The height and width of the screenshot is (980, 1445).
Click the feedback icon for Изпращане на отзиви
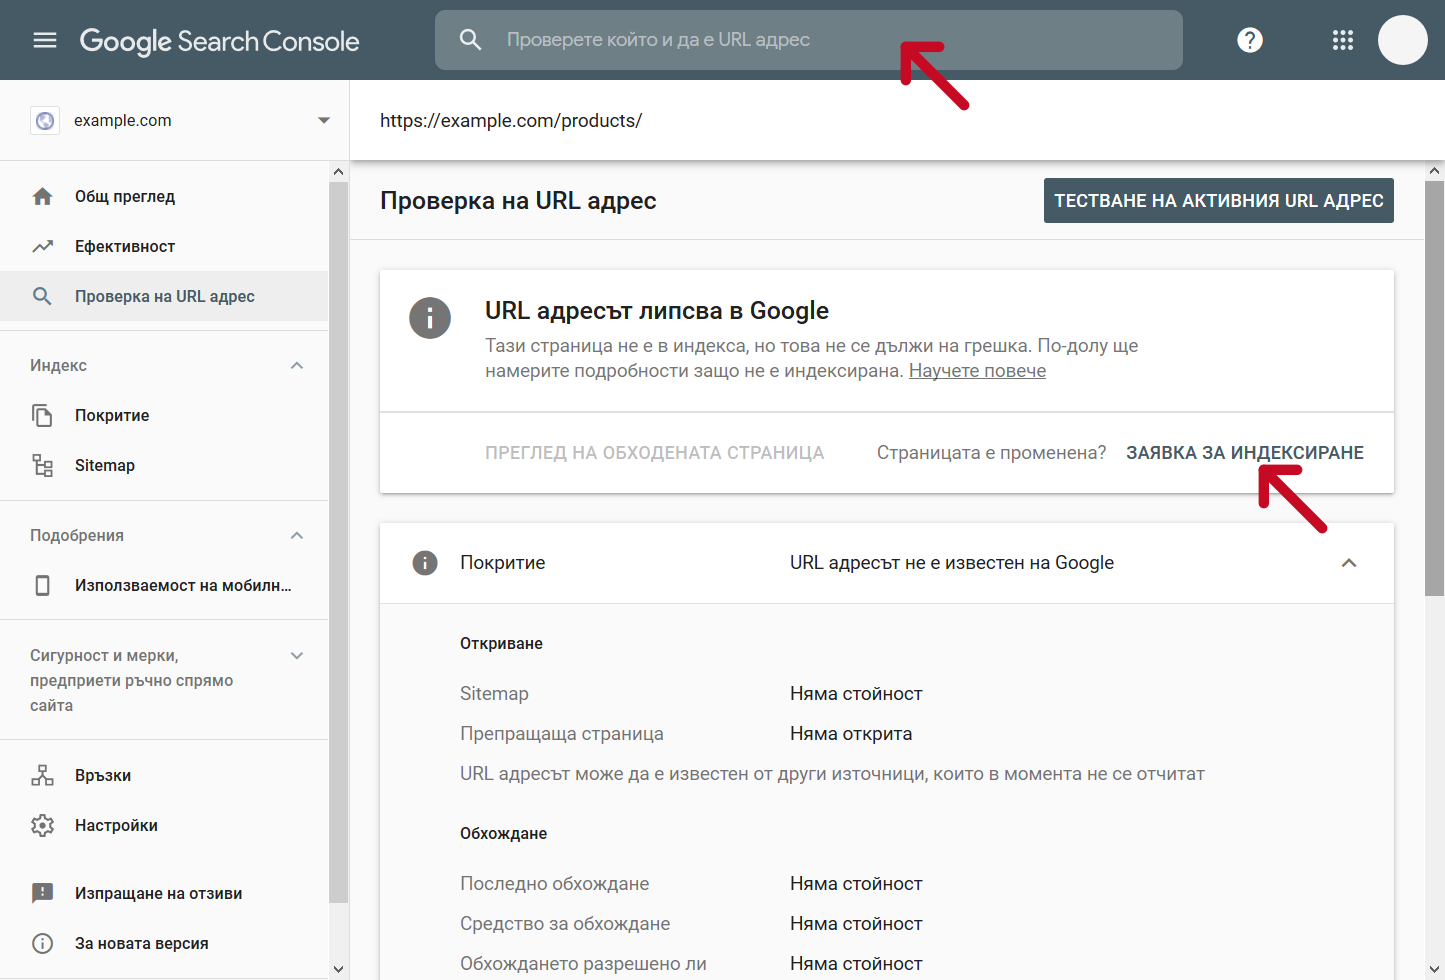[42, 893]
